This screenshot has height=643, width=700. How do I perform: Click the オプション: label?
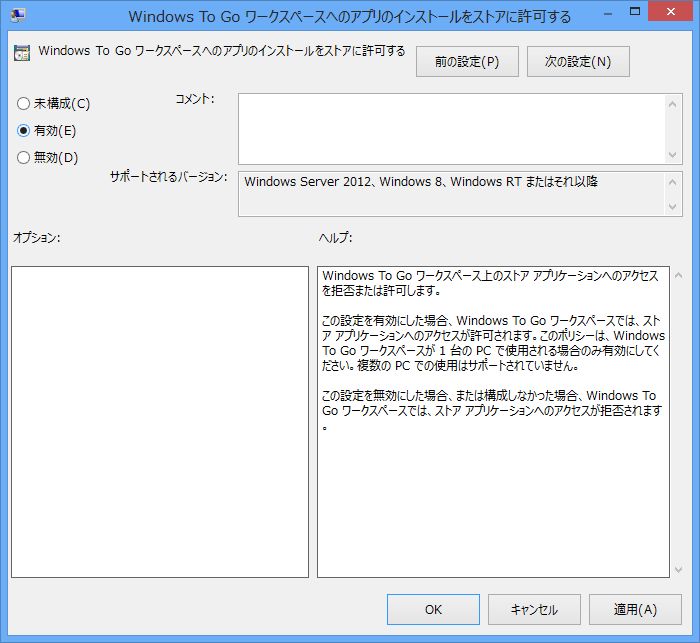pyautogui.click(x=37, y=237)
